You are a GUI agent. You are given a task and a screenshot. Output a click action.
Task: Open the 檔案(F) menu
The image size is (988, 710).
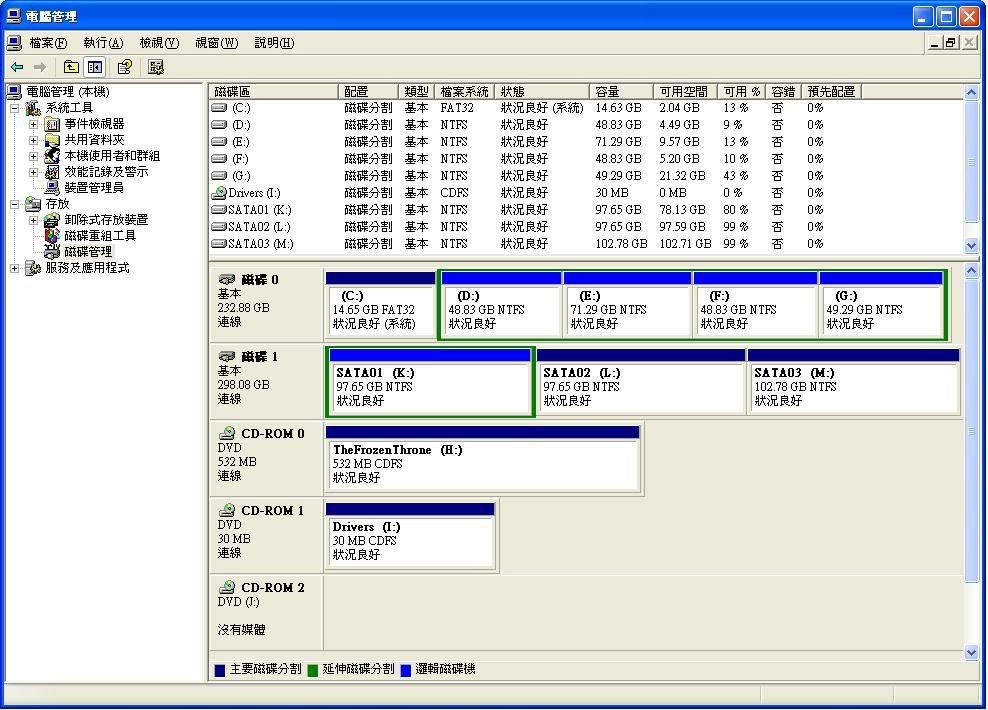coord(47,43)
